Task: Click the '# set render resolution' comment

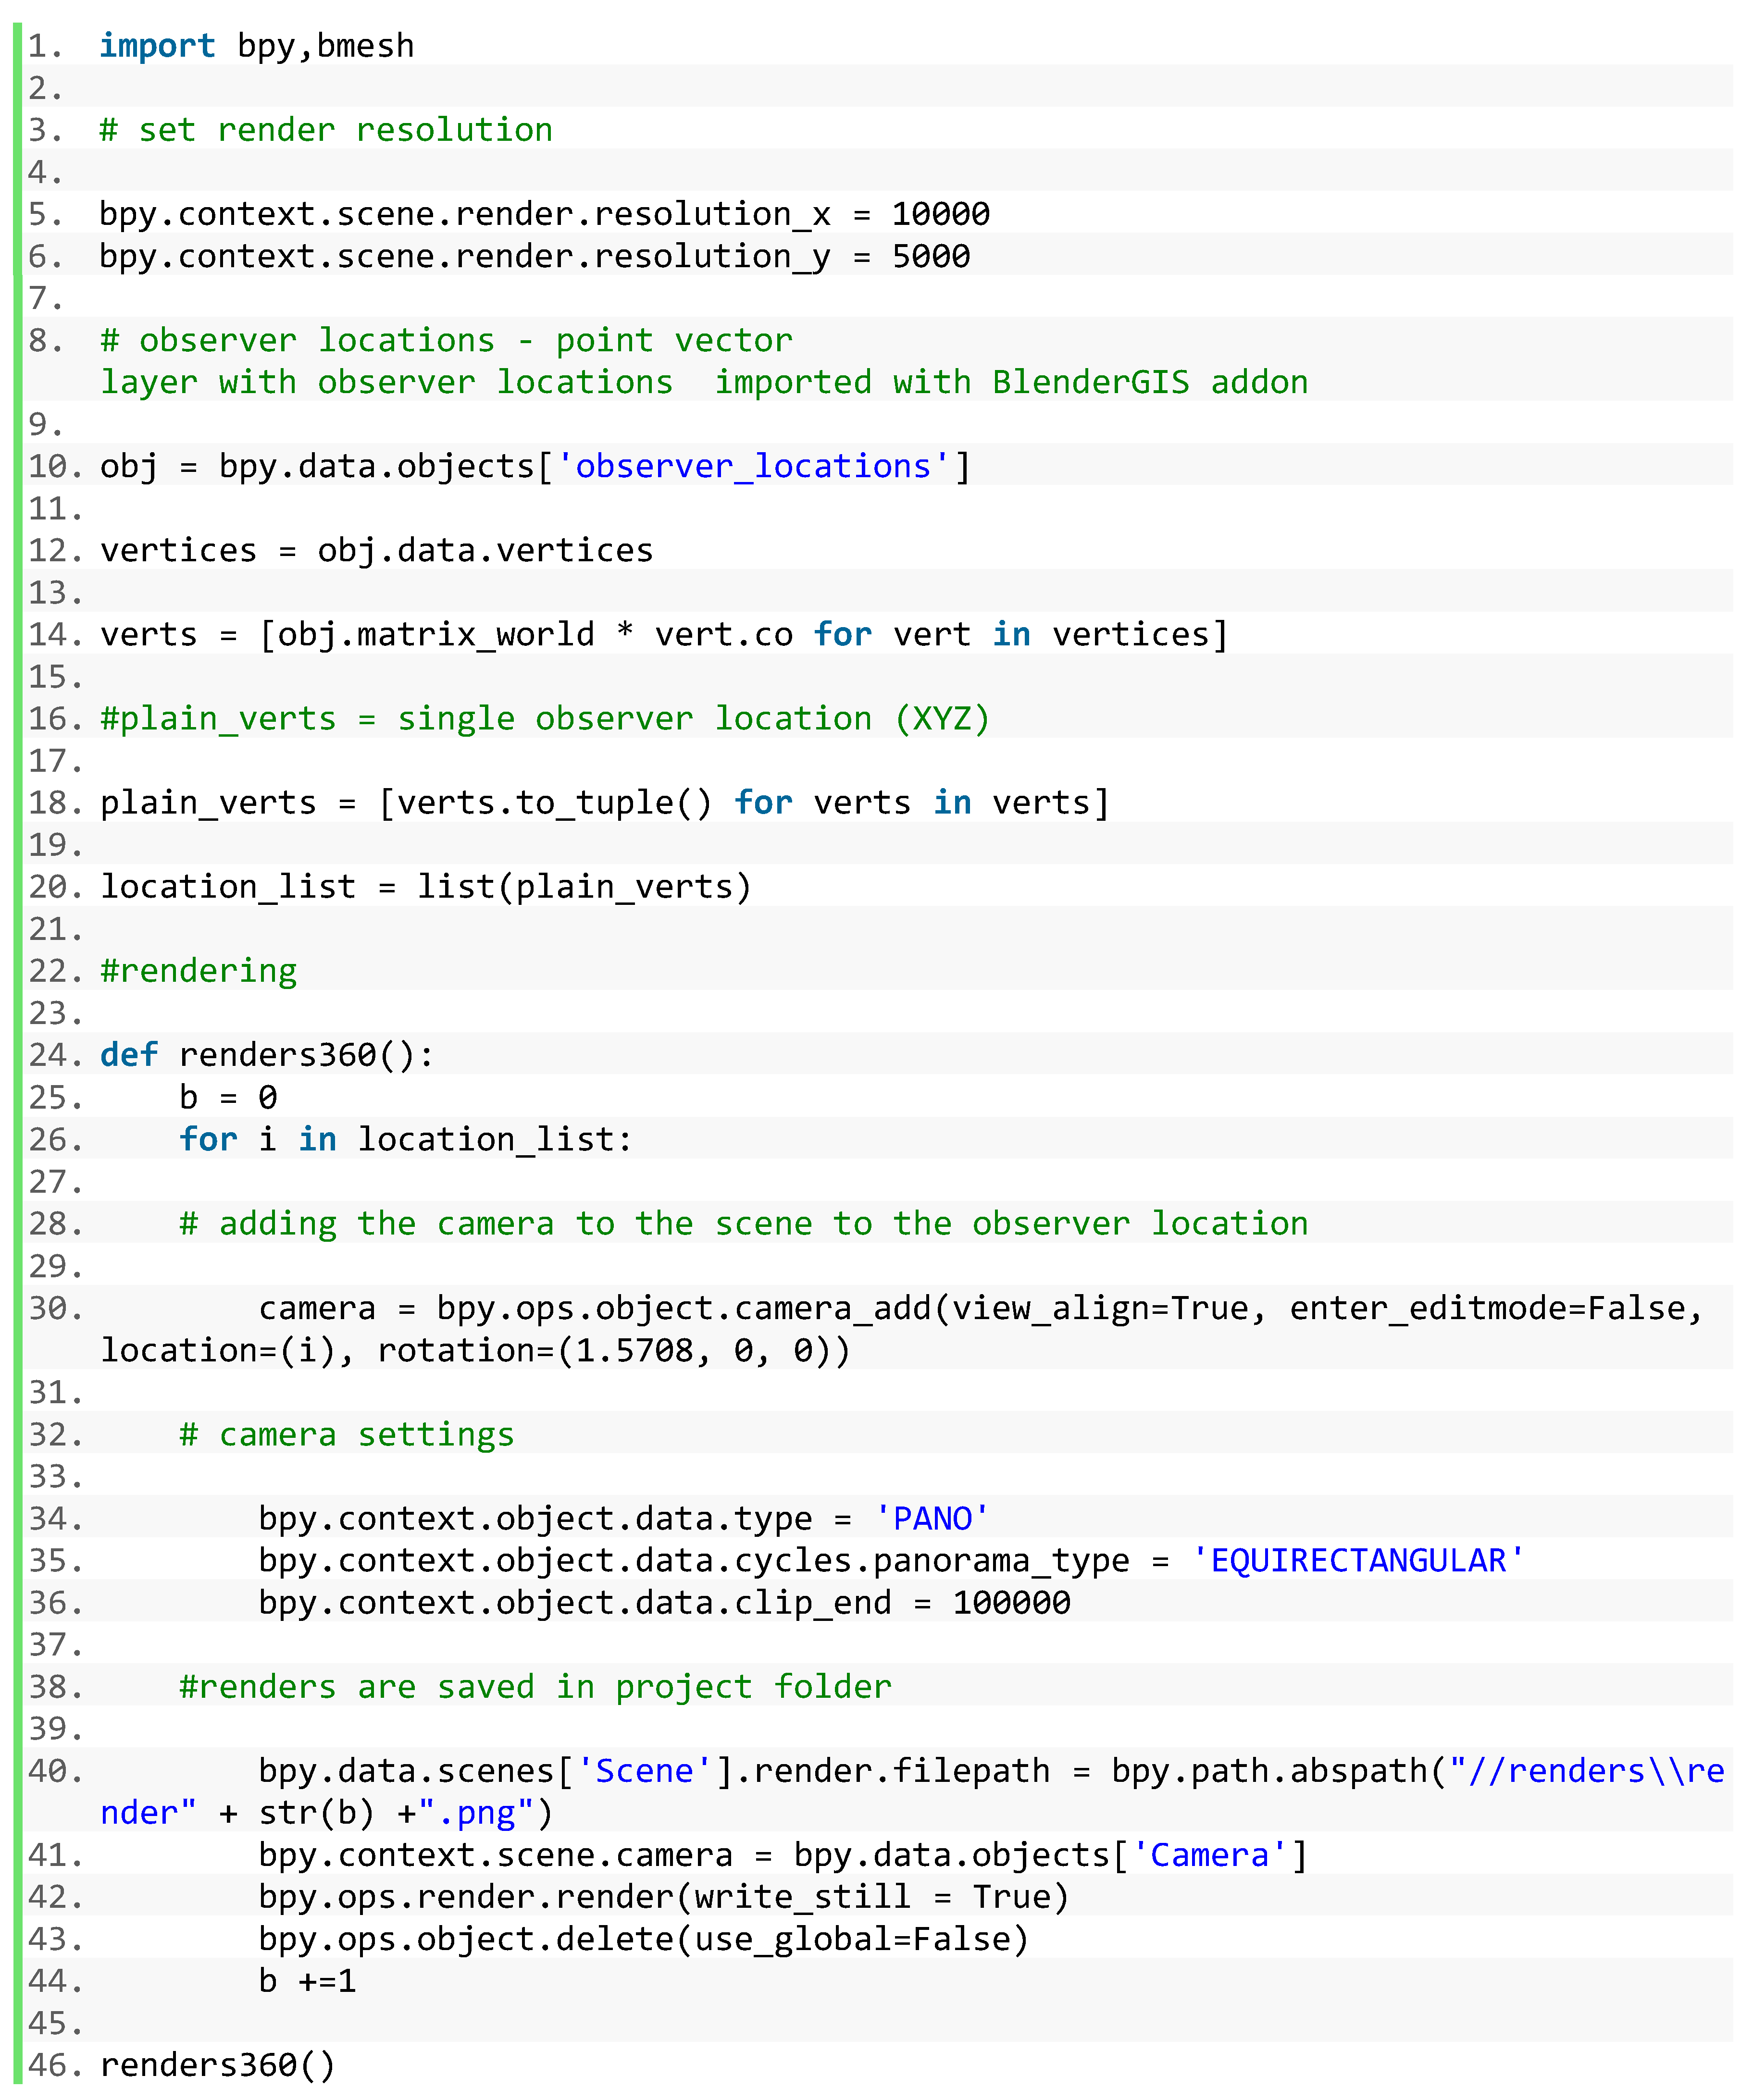Action: (326, 130)
